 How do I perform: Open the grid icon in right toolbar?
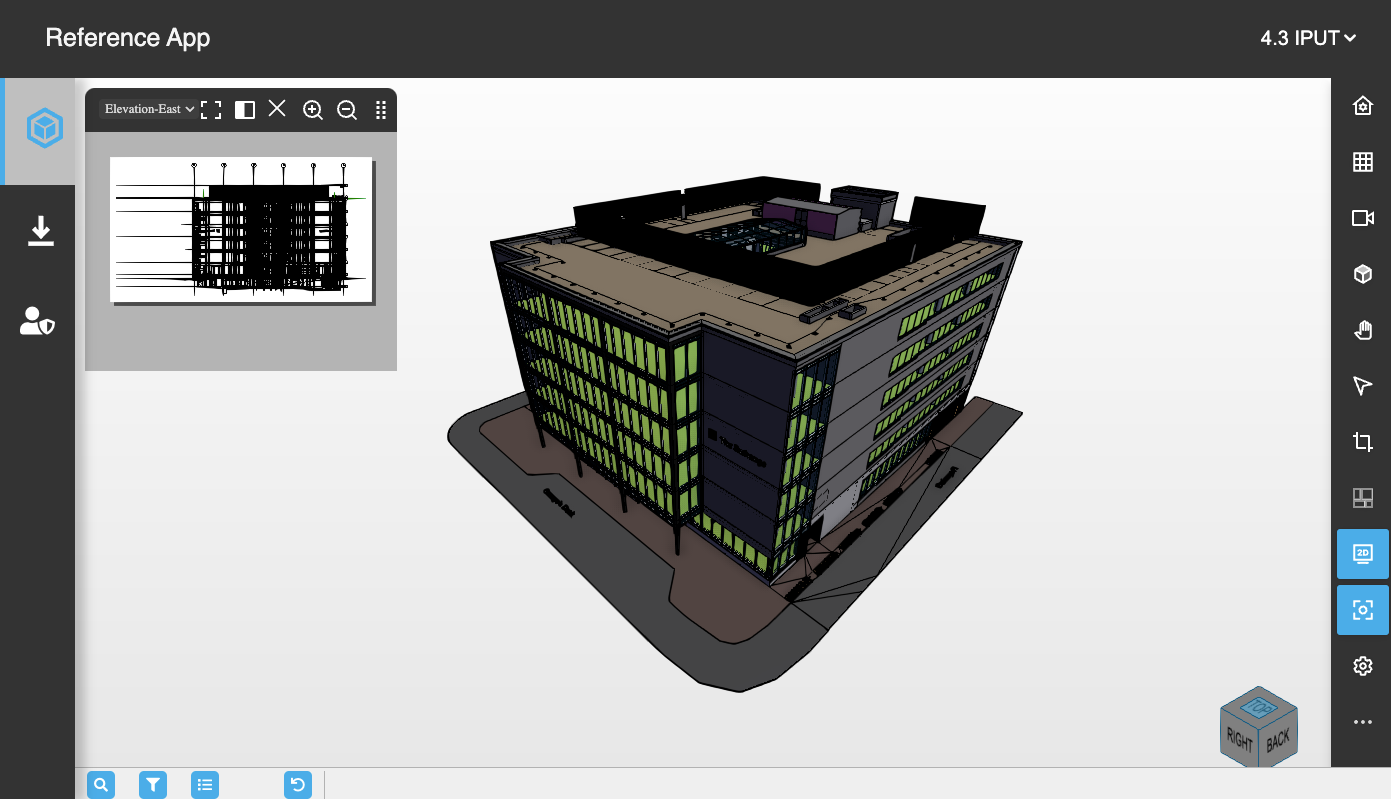click(x=1362, y=162)
